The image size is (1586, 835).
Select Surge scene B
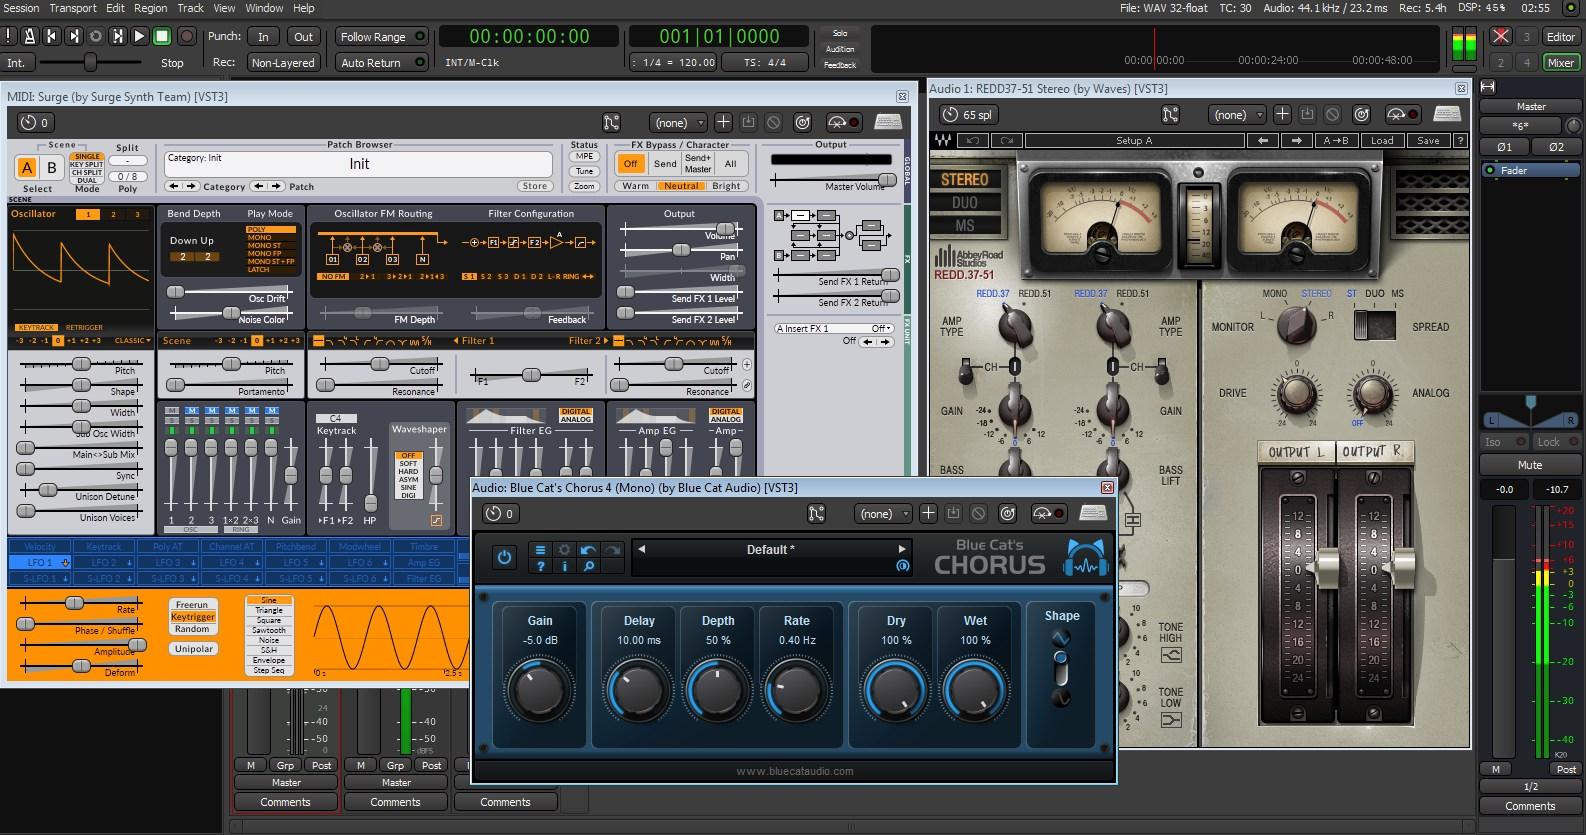(52, 168)
